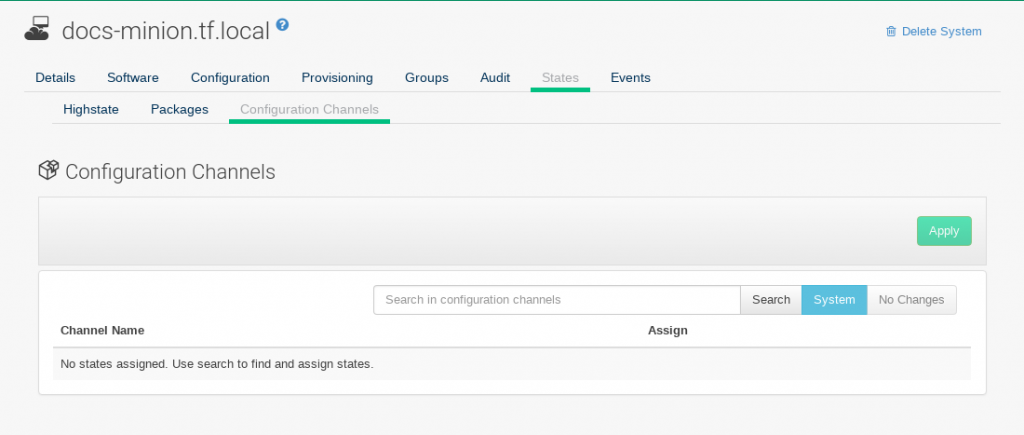Select the Configuration Channels subtab
This screenshot has width=1024, height=435.
pyautogui.click(x=309, y=109)
